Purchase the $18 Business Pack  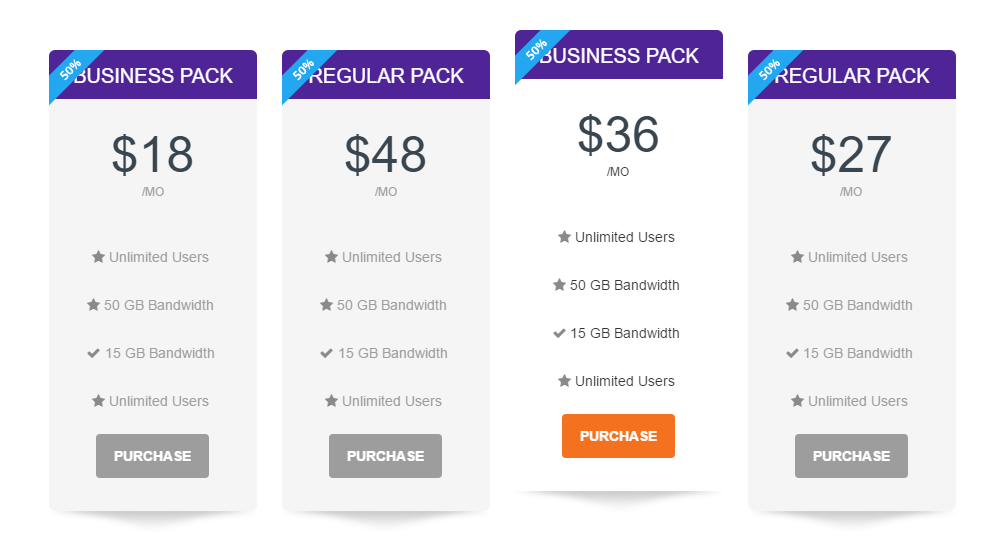[x=152, y=456]
